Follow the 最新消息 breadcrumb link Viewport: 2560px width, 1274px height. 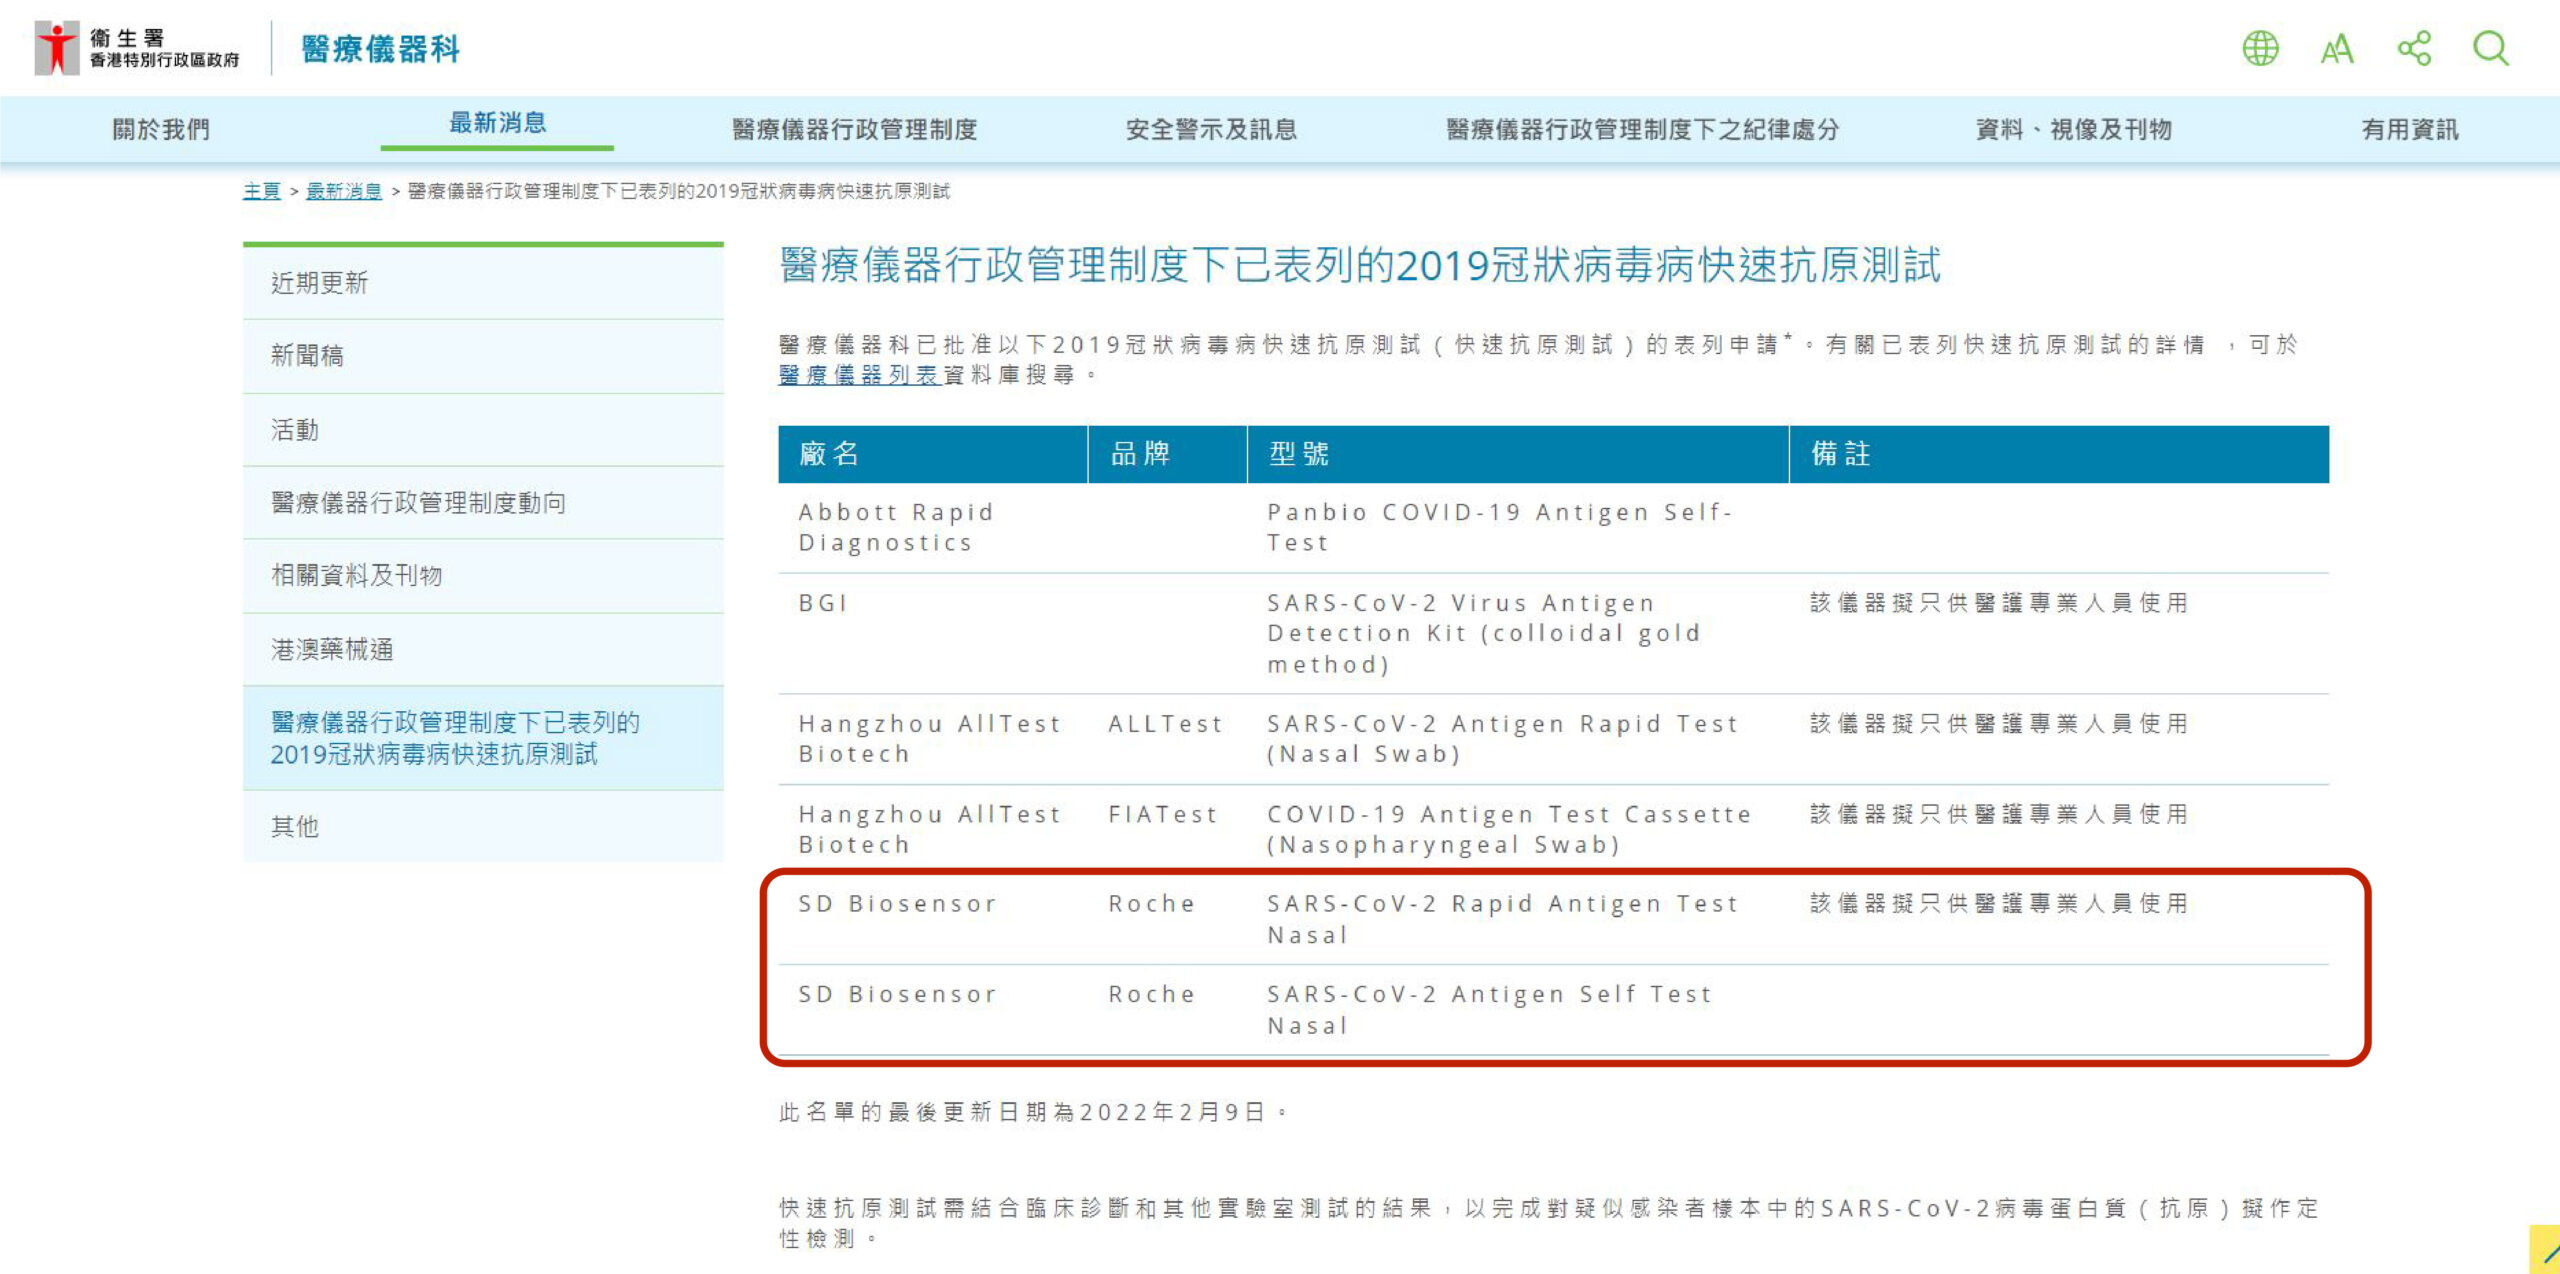(344, 191)
